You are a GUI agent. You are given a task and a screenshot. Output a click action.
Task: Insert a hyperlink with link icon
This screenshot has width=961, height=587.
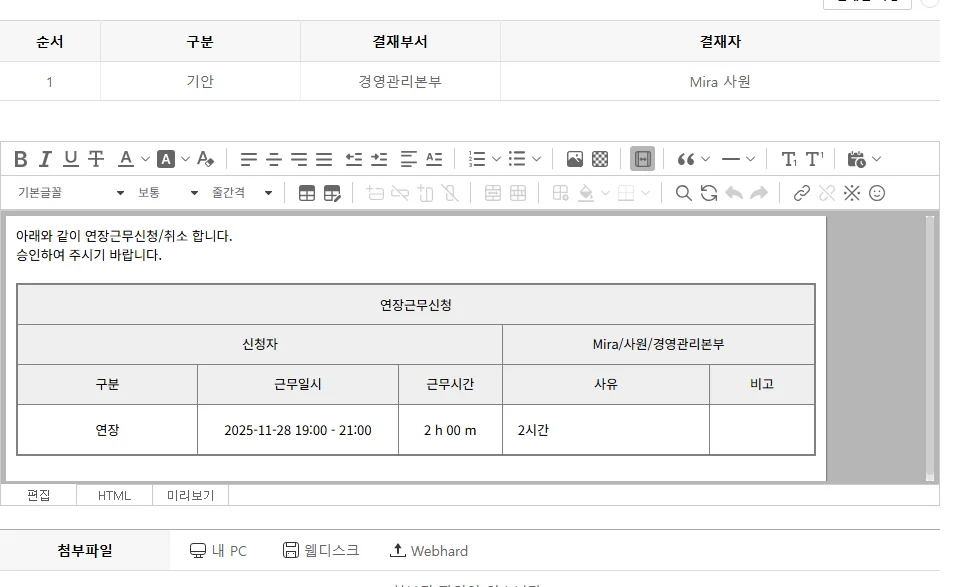click(801, 193)
